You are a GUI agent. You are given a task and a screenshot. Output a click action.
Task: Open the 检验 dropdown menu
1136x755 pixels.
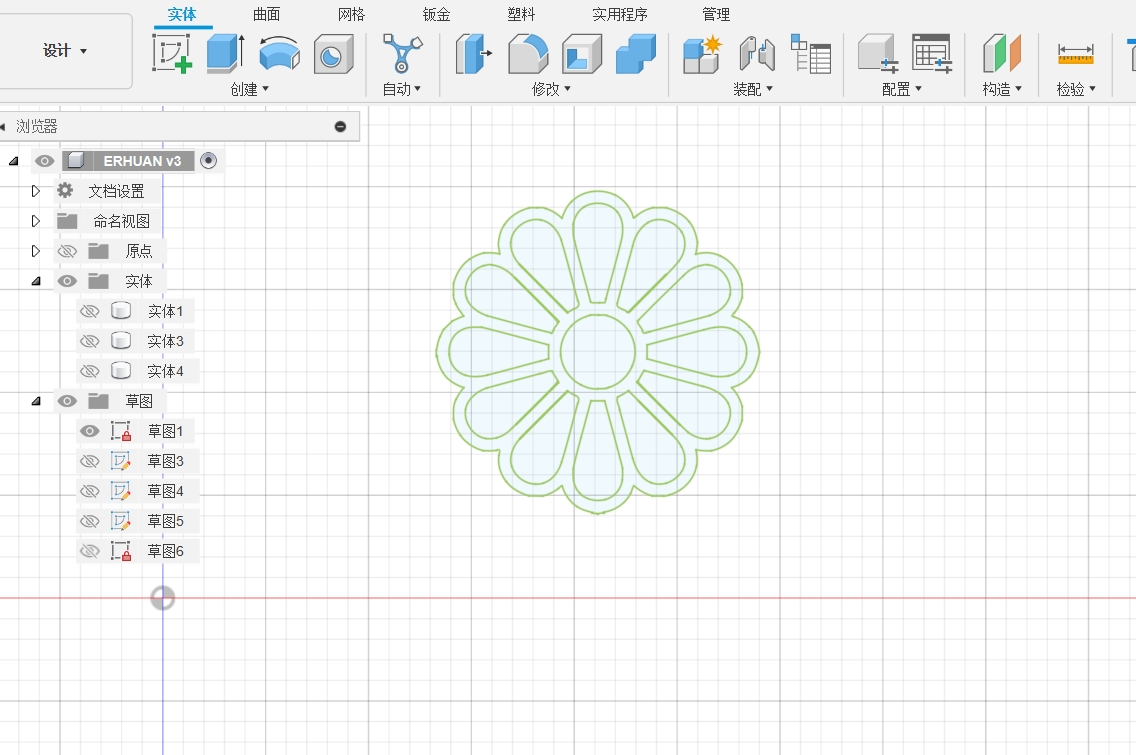1076,89
